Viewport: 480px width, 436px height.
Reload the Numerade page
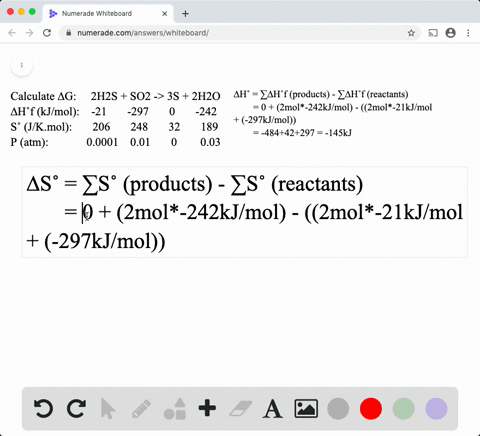tap(47, 33)
